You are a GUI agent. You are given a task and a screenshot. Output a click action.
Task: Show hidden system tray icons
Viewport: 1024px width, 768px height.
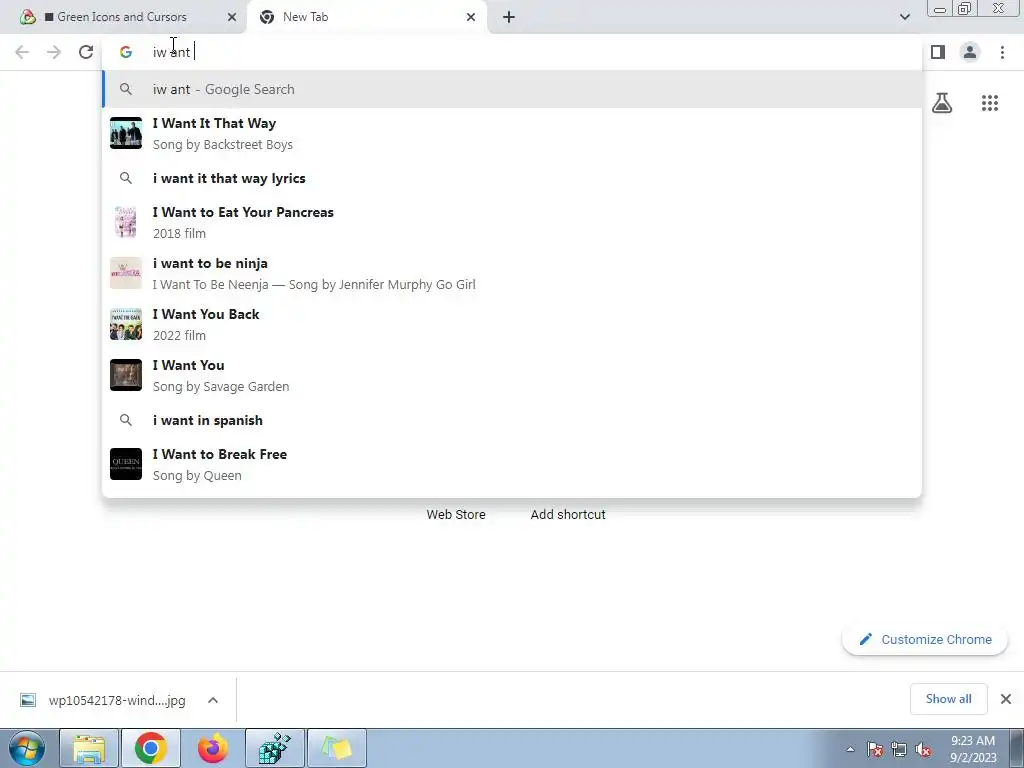850,749
